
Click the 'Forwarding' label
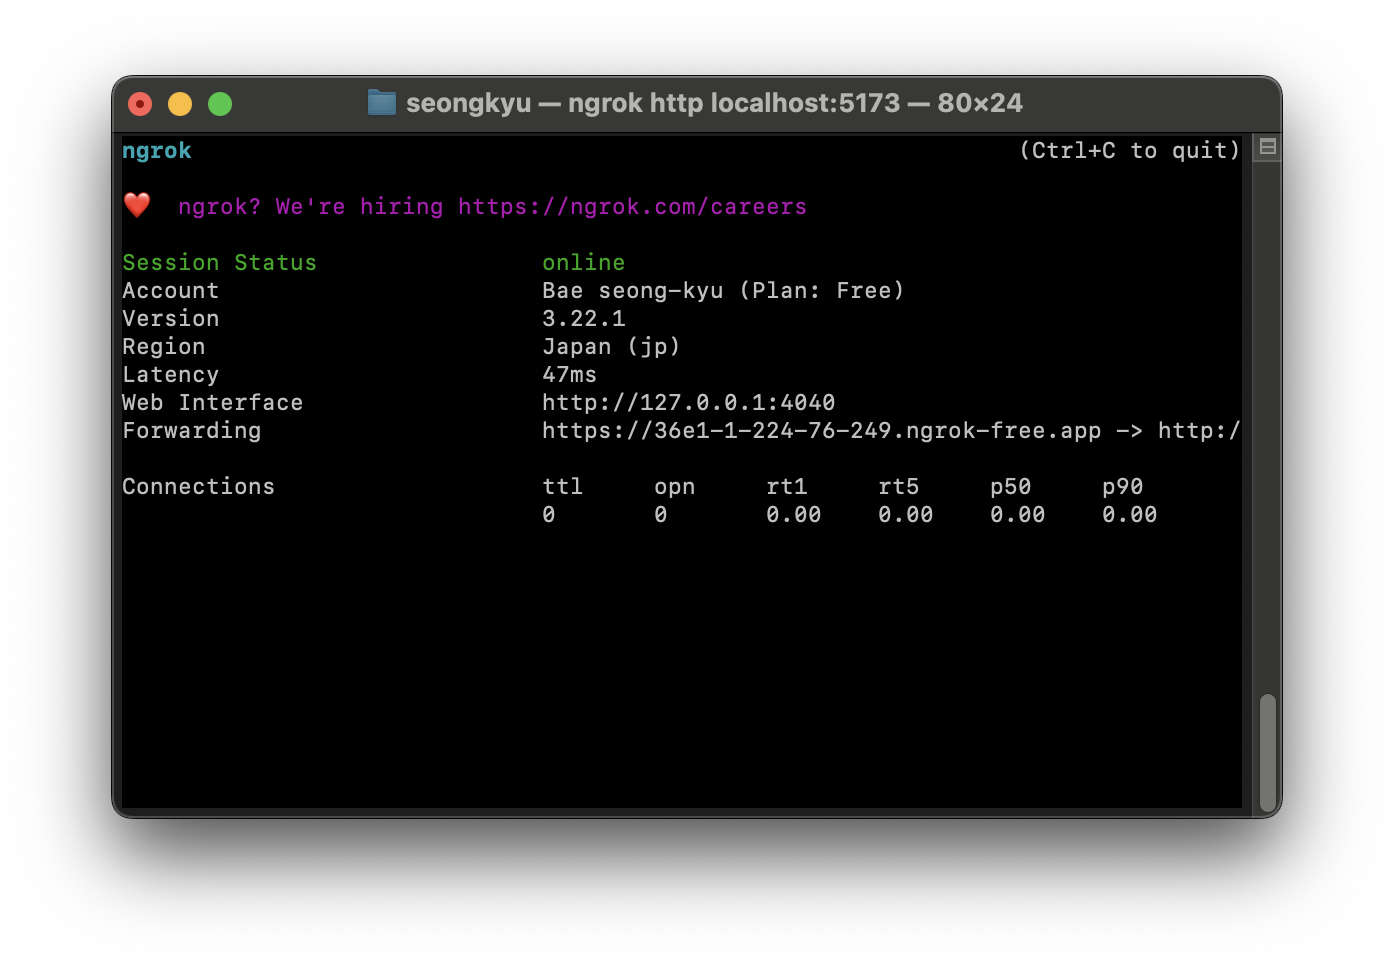click(191, 431)
